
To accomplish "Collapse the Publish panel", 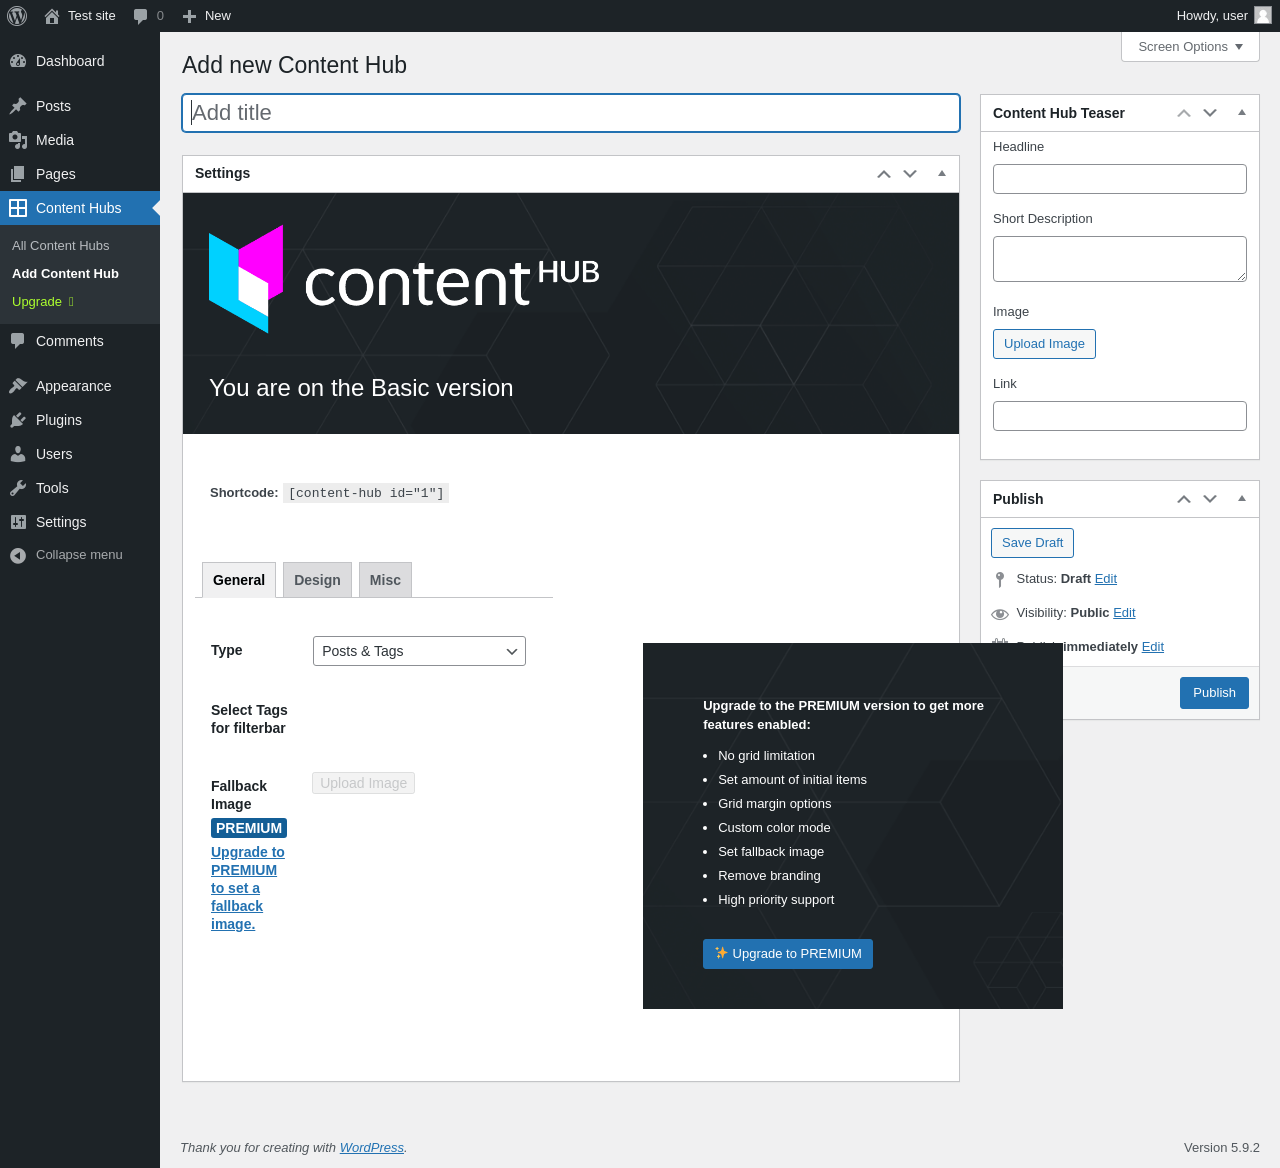I will 1242,498.
